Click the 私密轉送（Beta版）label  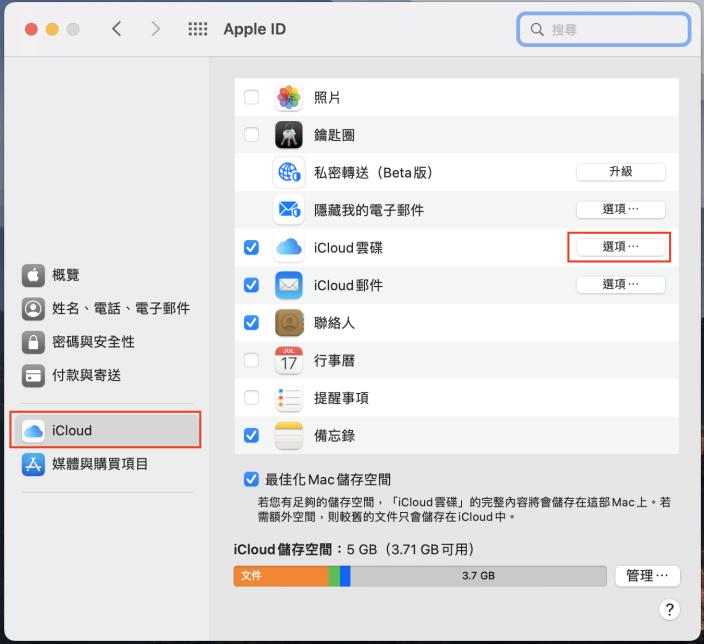(374, 173)
